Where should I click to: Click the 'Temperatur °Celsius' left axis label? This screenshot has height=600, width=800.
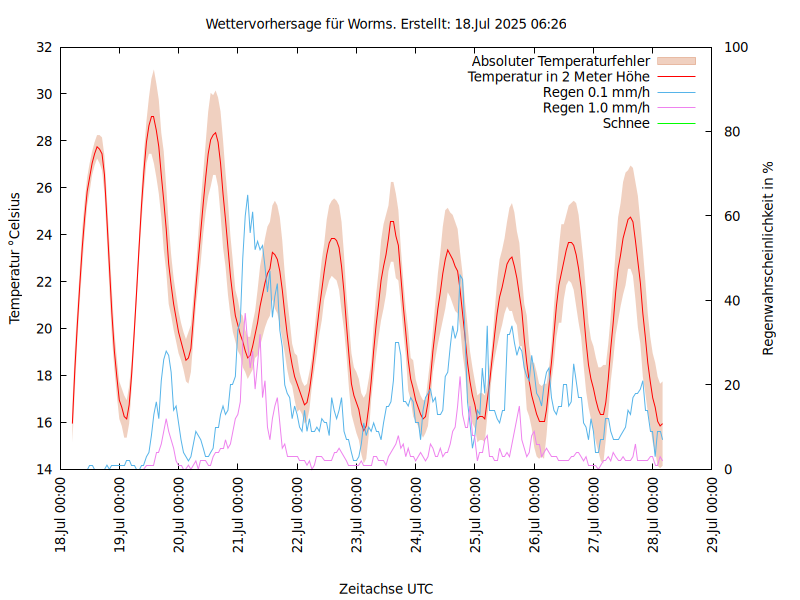click(15, 258)
